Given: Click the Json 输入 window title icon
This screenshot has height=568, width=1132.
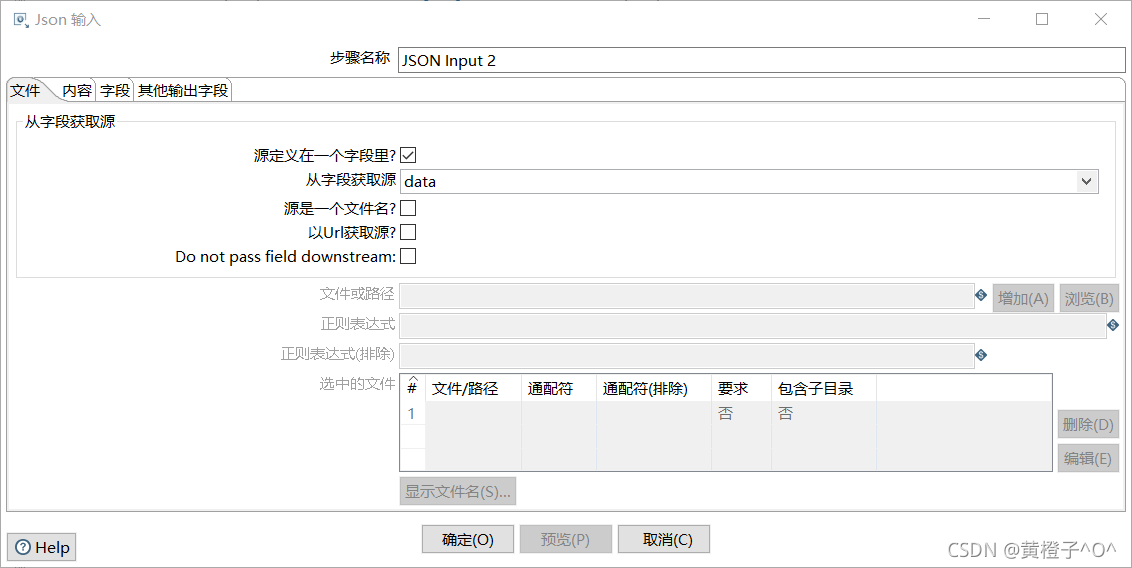Looking at the screenshot, I should [21, 19].
